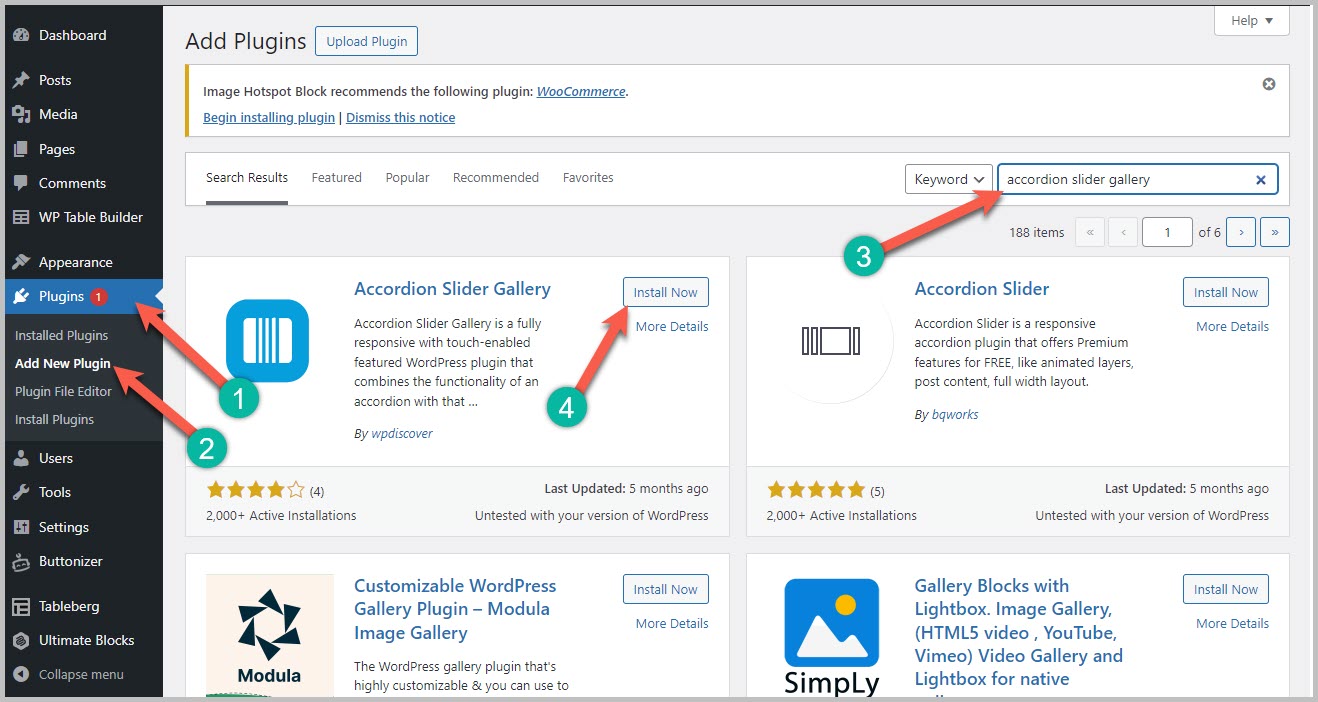The width and height of the screenshot is (1318, 702).
Task: Dismiss the WooCommerce recommendation notice
Action: pyautogui.click(x=1269, y=84)
